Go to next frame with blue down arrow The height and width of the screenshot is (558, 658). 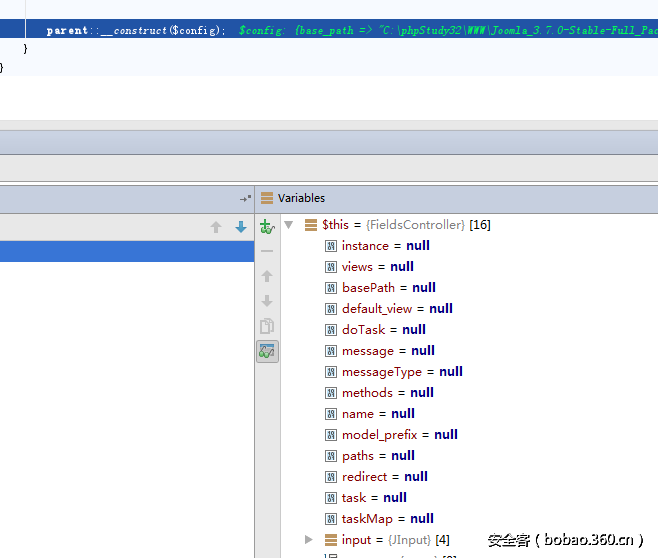click(x=240, y=227)
